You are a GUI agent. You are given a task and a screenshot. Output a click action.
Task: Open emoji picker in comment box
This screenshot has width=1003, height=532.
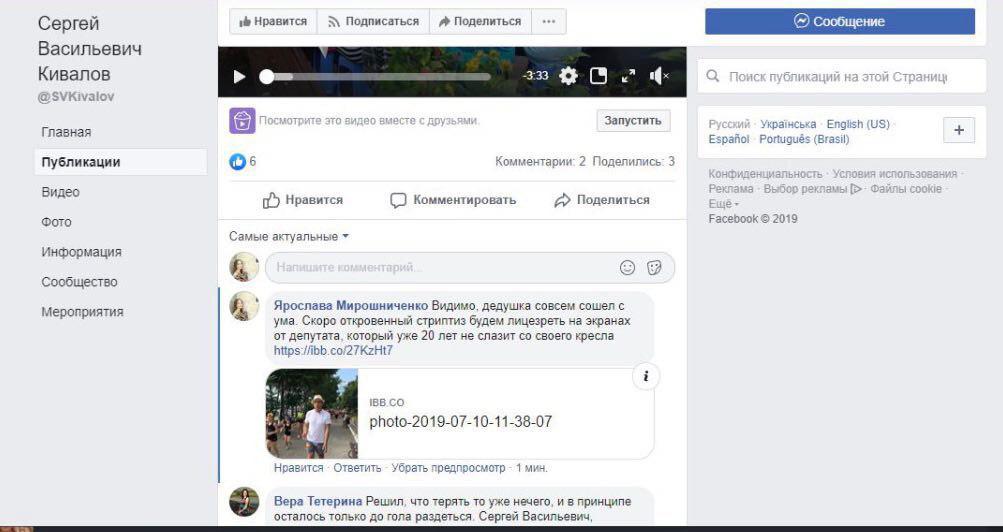pyautogui.click(x=627, y=268)
